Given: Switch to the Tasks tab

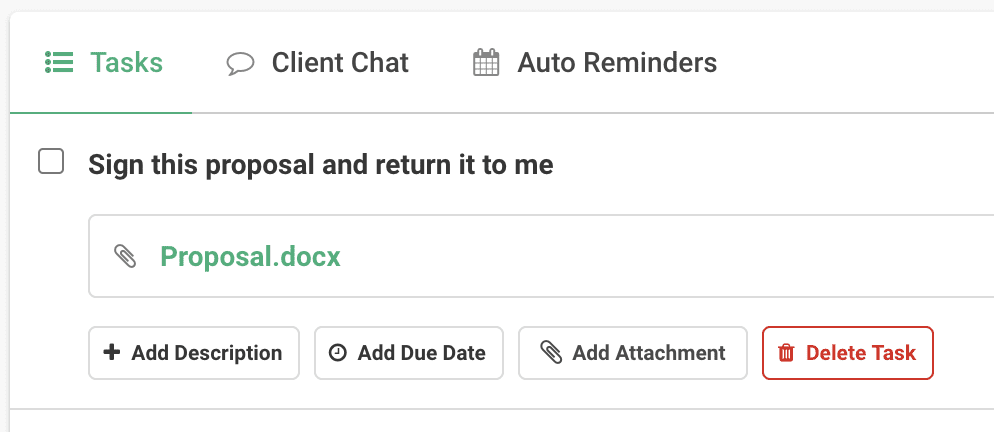Looking at the screenshot, I should (104, 63).
